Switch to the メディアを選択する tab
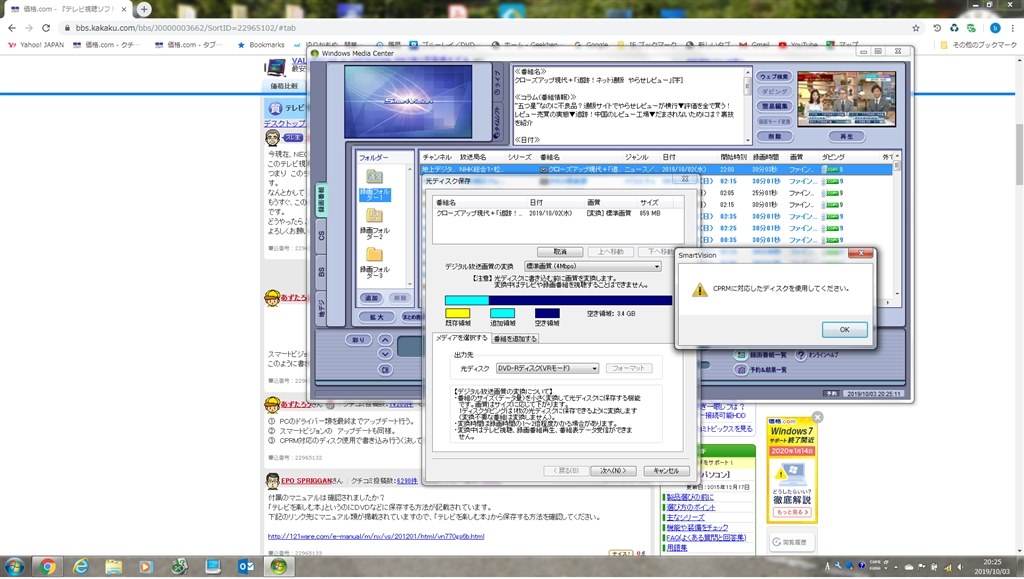The width and height of the screenshot is (1024, 579). coord(462,338)
